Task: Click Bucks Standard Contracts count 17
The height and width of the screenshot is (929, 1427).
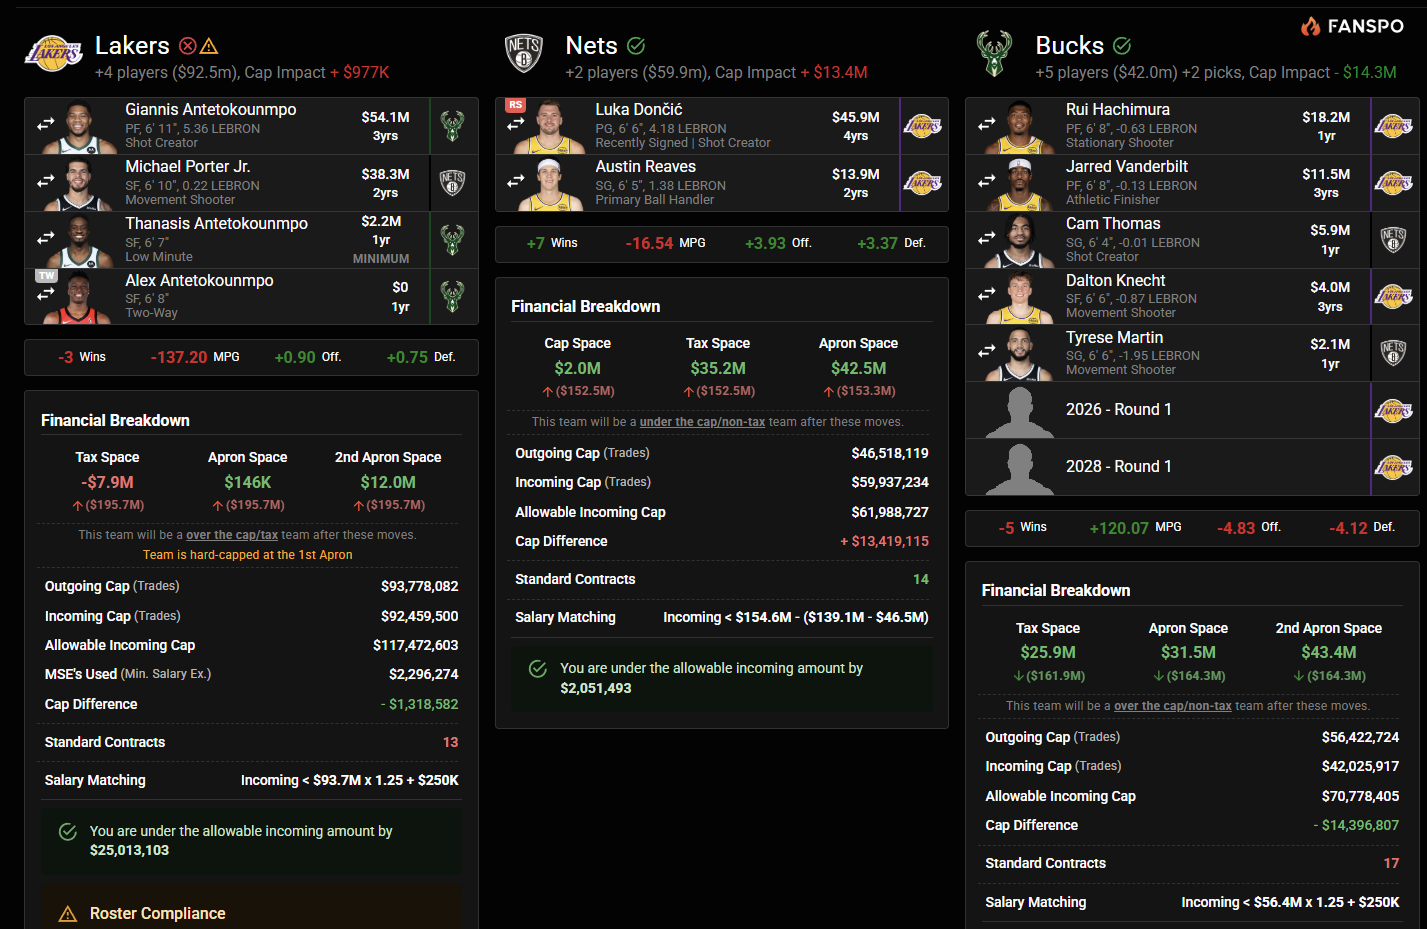Action: [x=1391, y=863]
